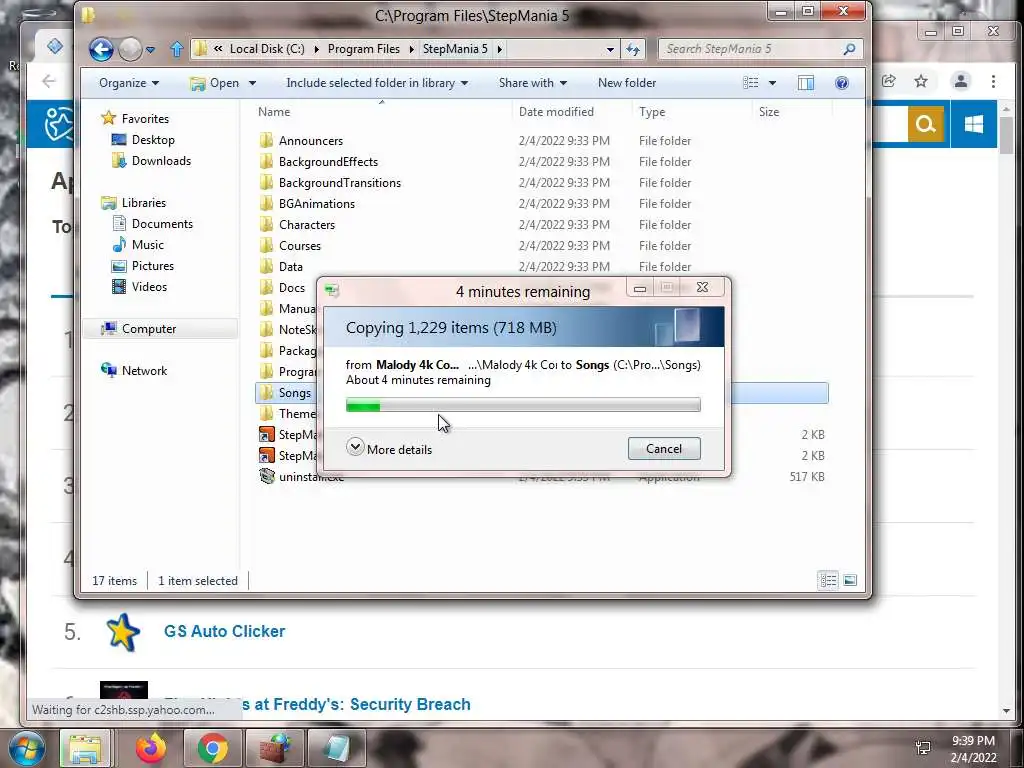
Task: Open the view options dropdown arrow
Action: [x=773, y=83]
